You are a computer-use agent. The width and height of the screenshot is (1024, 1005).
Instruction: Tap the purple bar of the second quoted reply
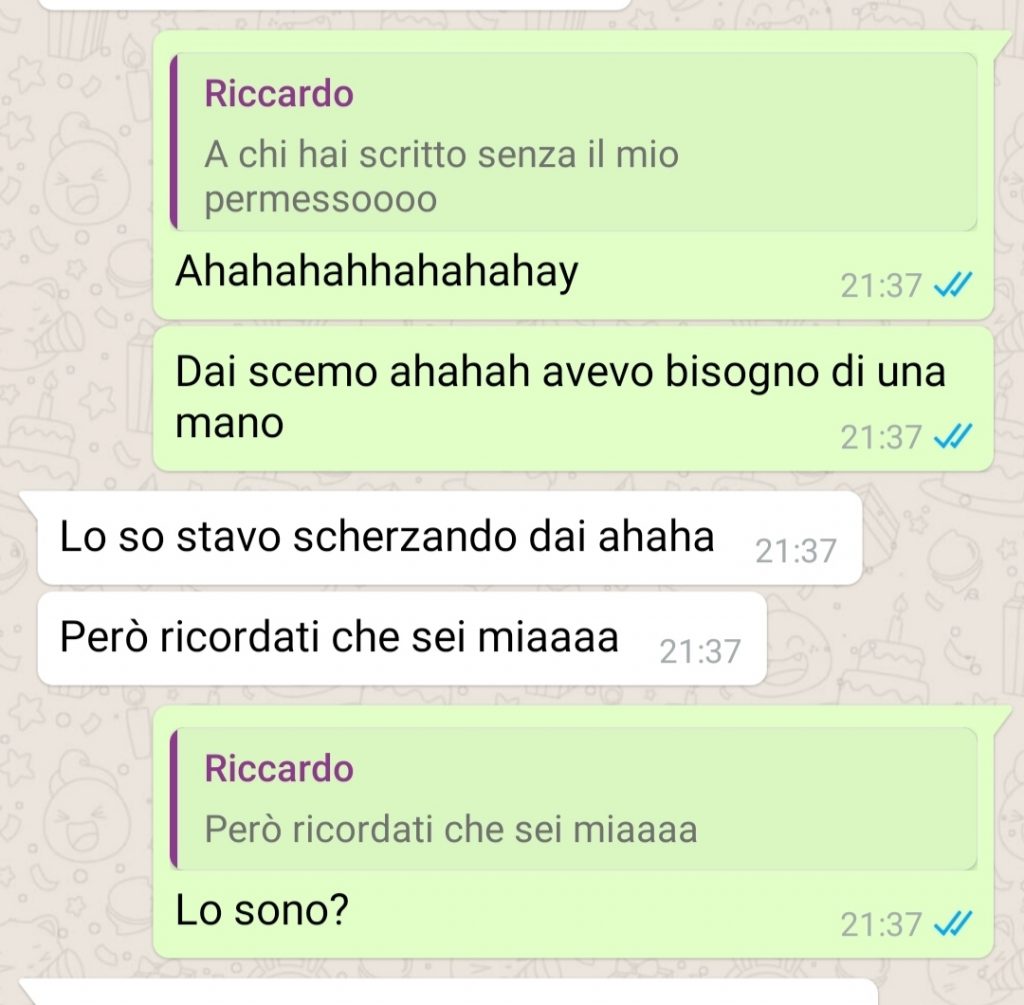[174, 799]
